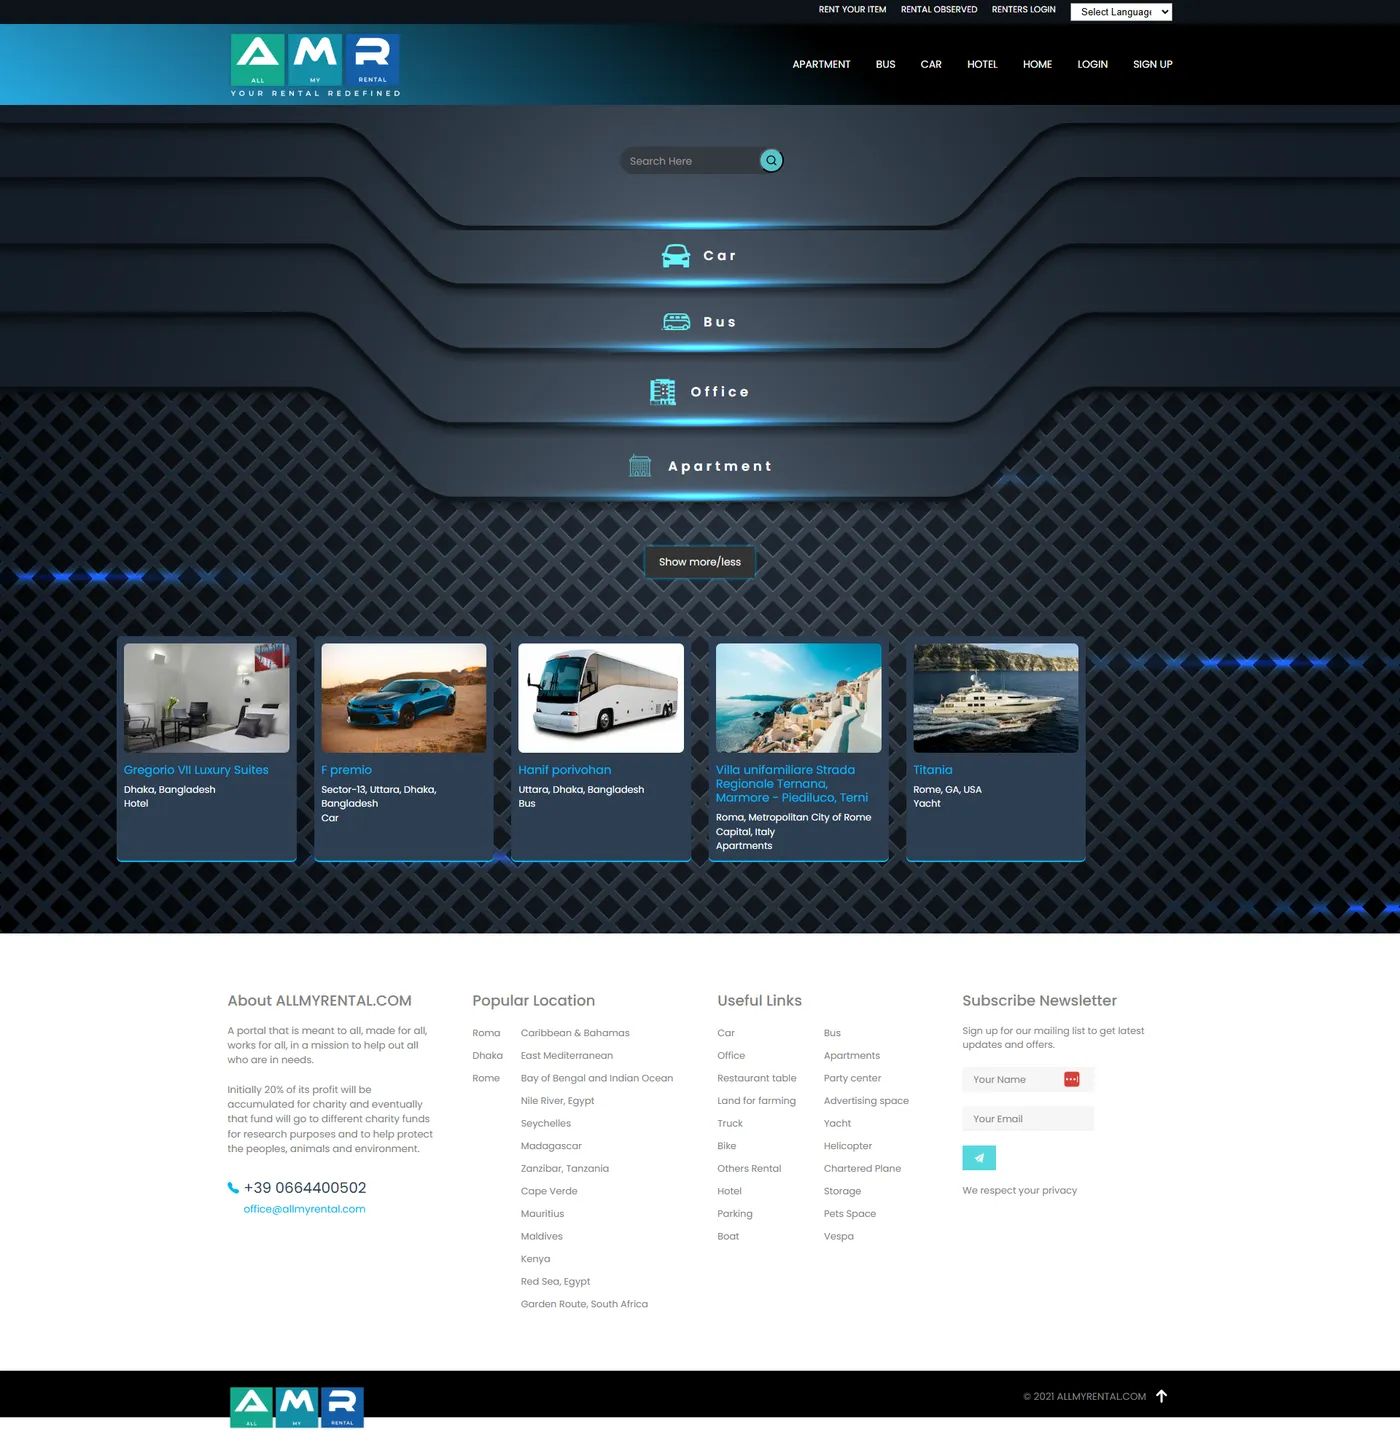Go to LOGIN in the navigation
The width and height of the screenshot is (1400, 1437).
coord(1092,64)
